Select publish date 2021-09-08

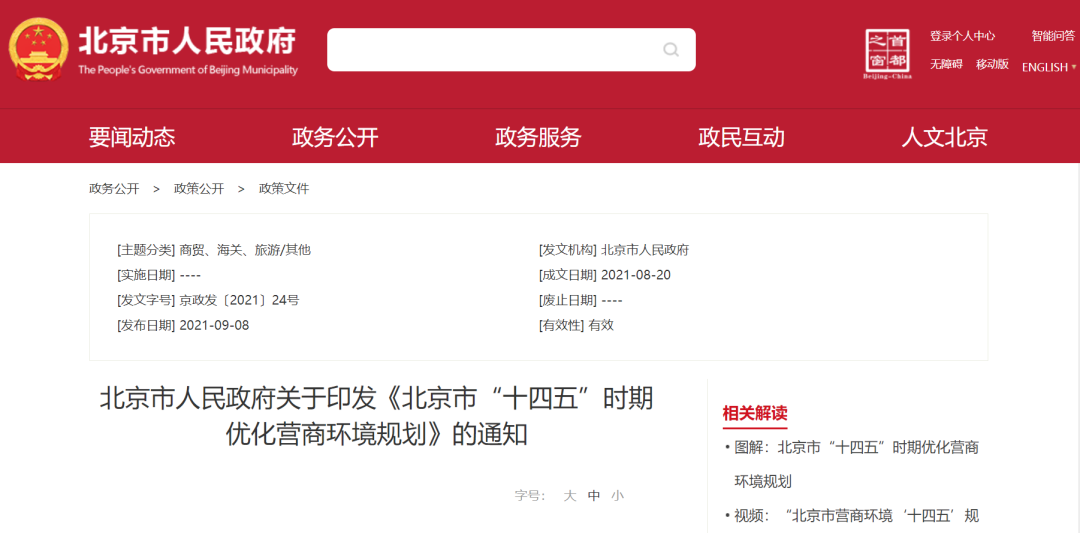tap(214, 325)
